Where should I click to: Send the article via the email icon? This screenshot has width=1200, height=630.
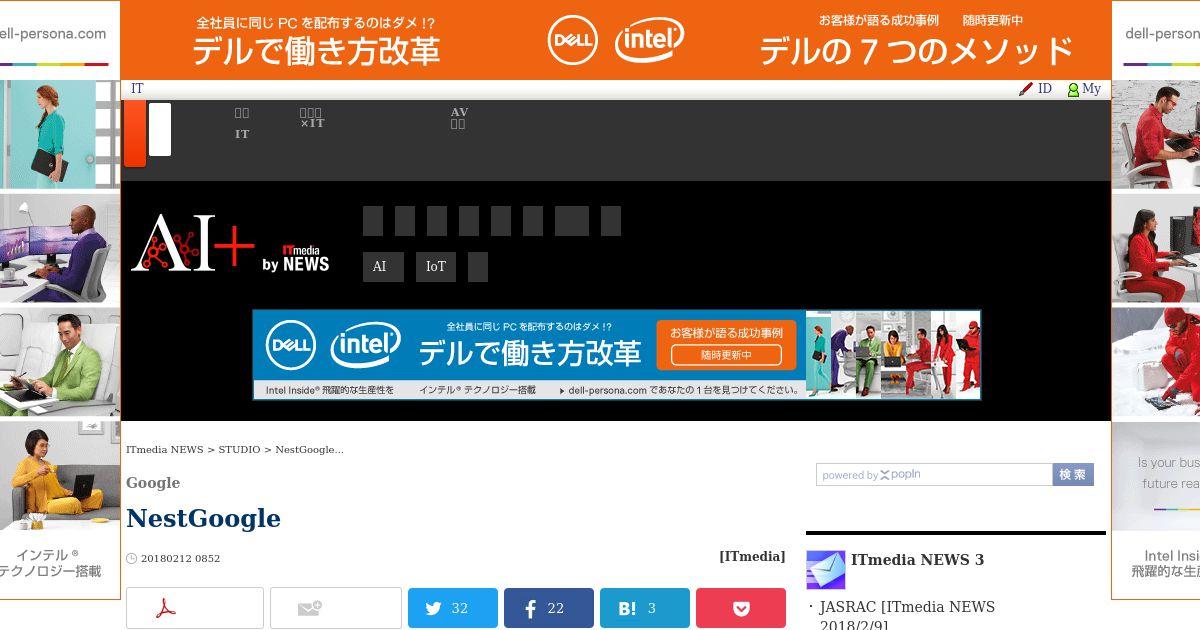point(336,608)
